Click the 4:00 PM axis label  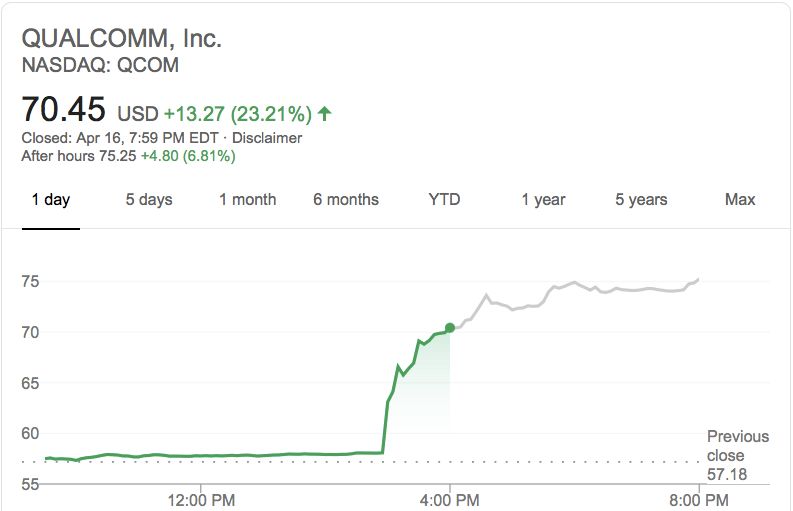449,497
